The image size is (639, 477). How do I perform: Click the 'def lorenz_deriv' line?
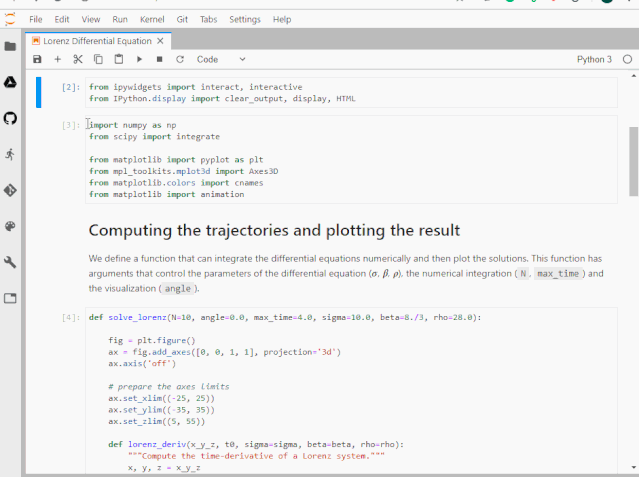coord(256,444)
